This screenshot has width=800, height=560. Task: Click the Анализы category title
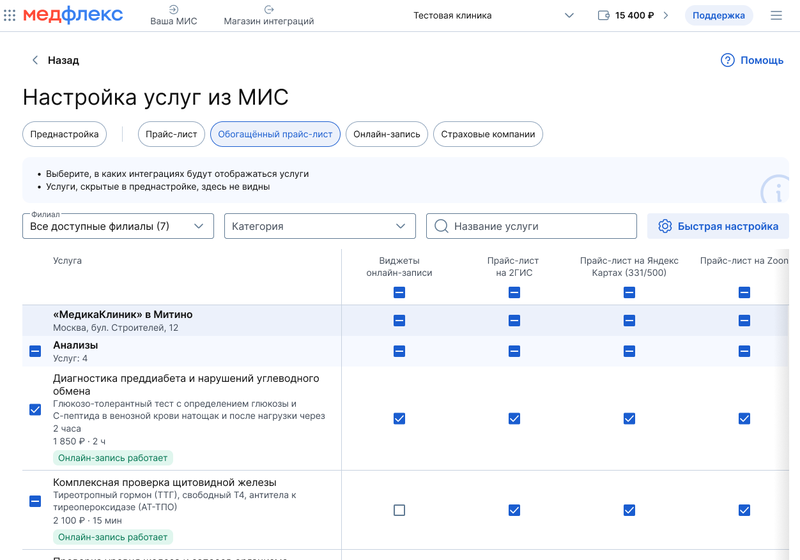click(76, 345)
